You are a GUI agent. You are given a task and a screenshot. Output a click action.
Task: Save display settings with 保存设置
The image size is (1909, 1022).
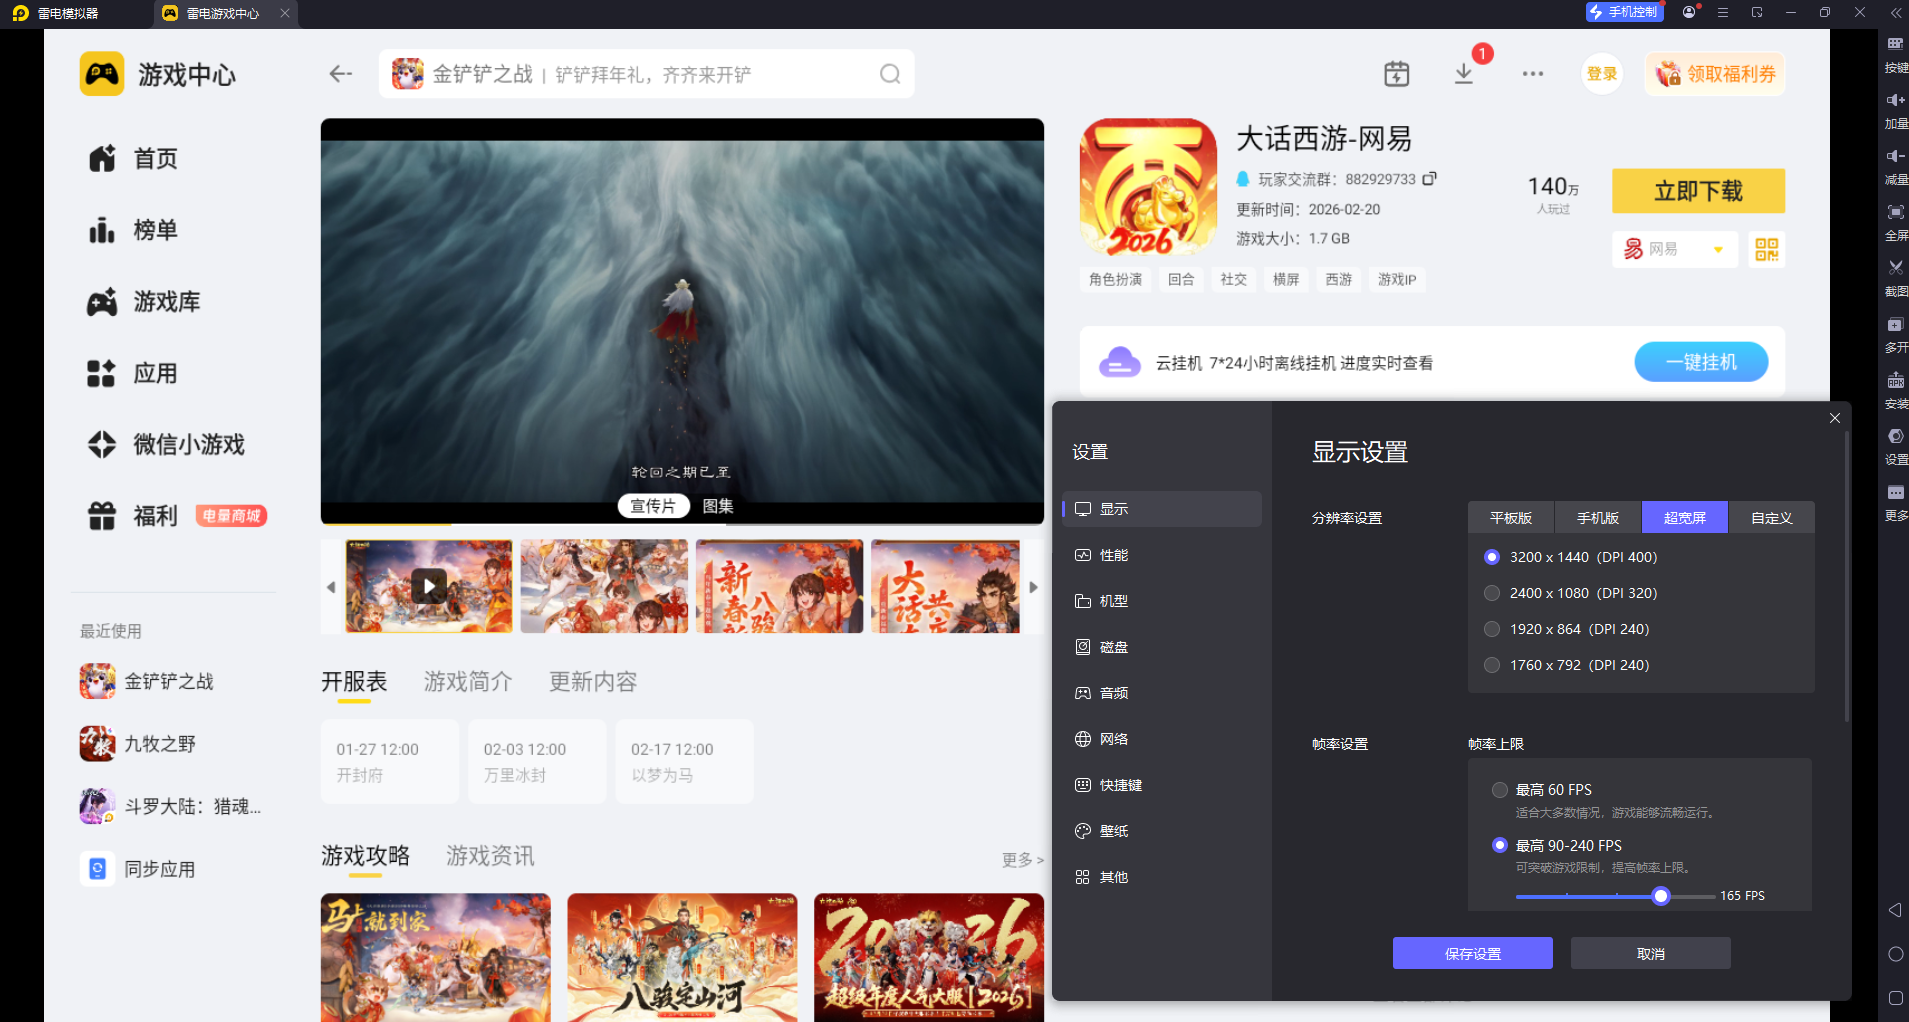coord(1473,953)
